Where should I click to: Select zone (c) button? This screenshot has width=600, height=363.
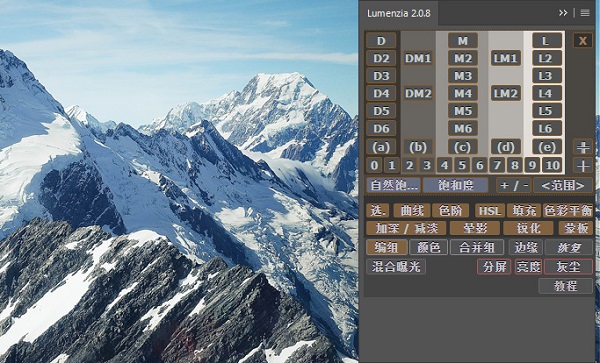tap(463, 147)
